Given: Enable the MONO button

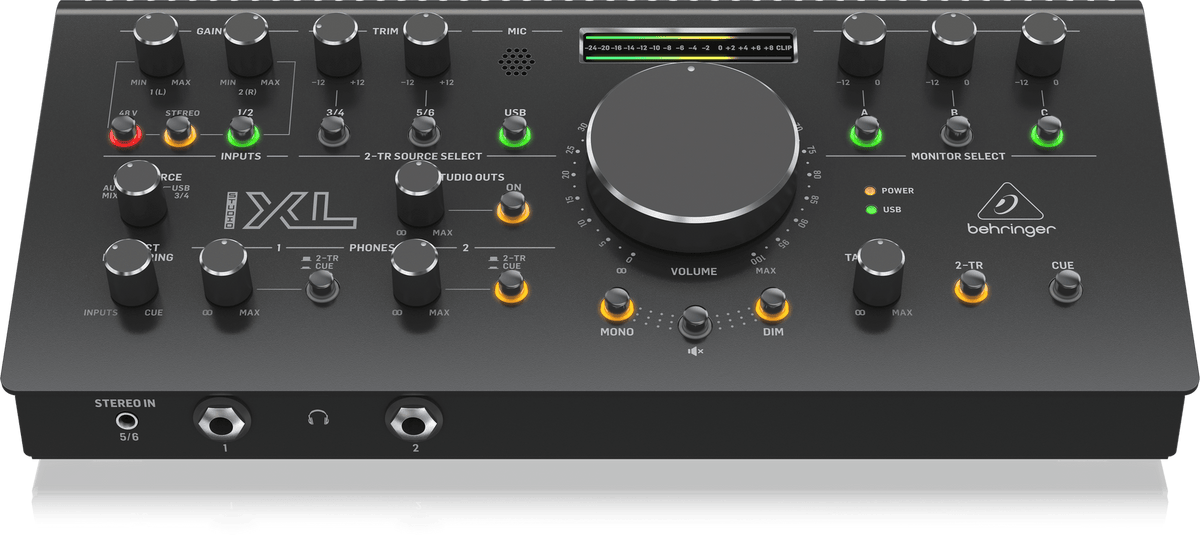Looking at the screenshot, I should click(x=617, y=302).
